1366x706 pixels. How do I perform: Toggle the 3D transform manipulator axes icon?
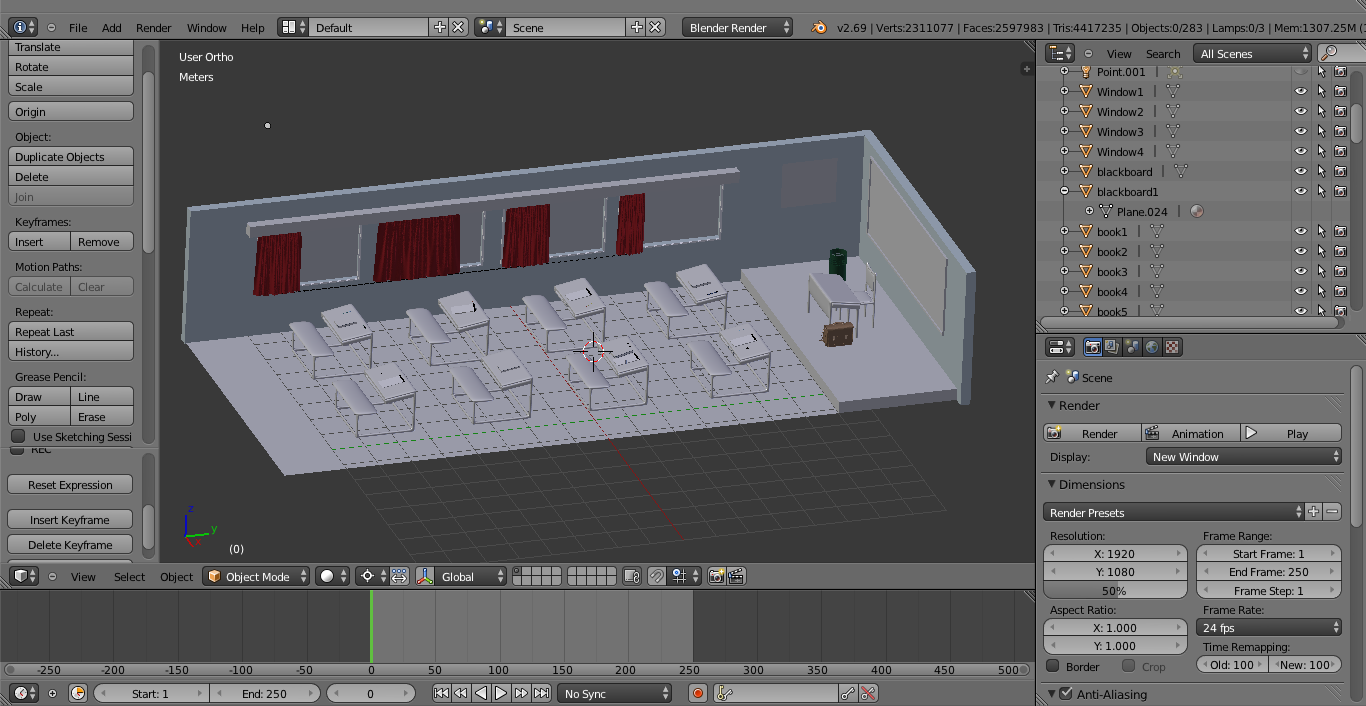[426, 576]
